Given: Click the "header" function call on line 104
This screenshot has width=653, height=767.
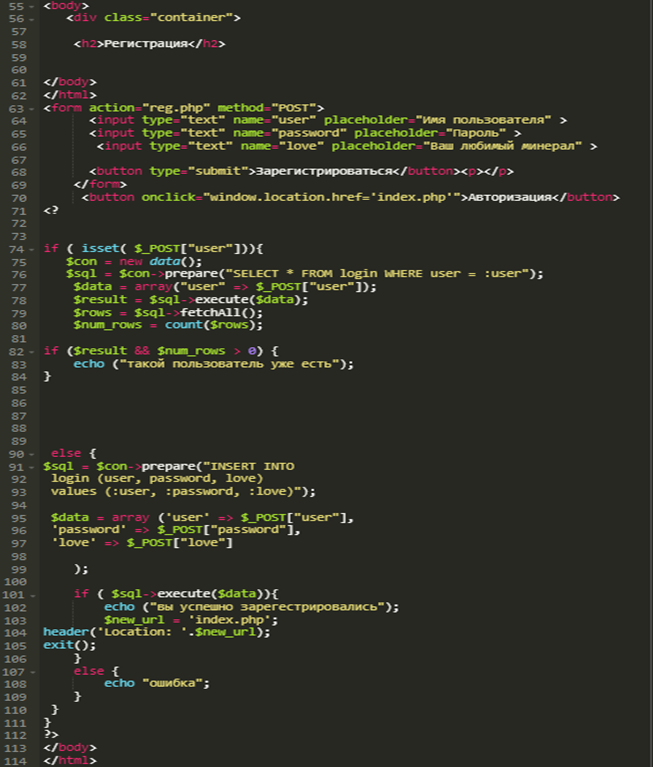Looking at the screenshot, I should (x=66, y=632).
